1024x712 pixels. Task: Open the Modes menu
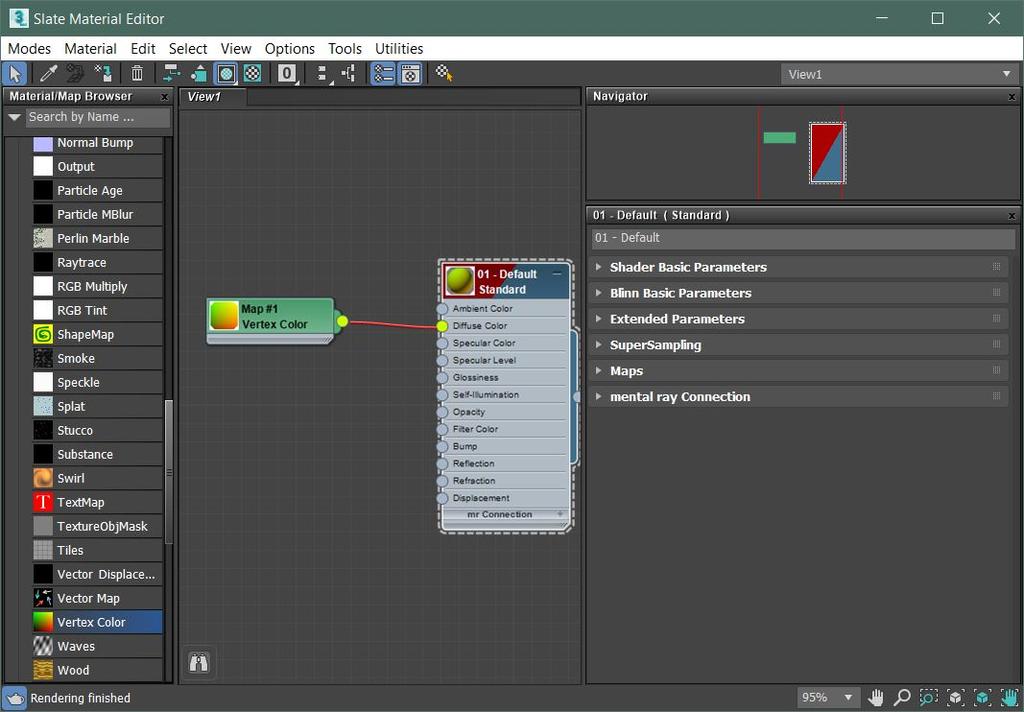29,49
